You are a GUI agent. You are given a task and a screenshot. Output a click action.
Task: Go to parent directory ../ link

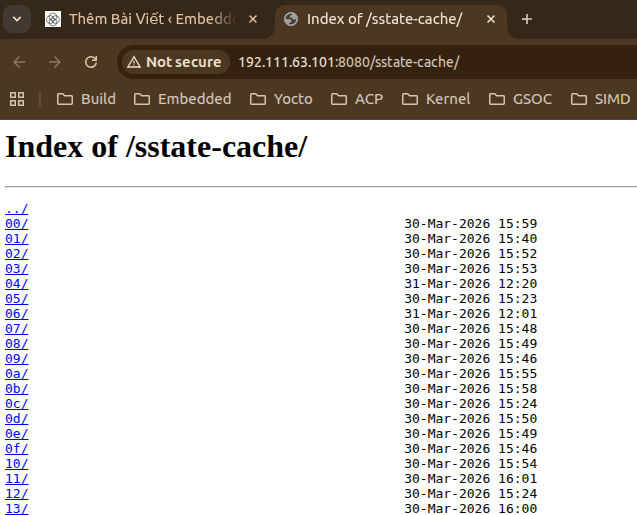tap(17, 209)
